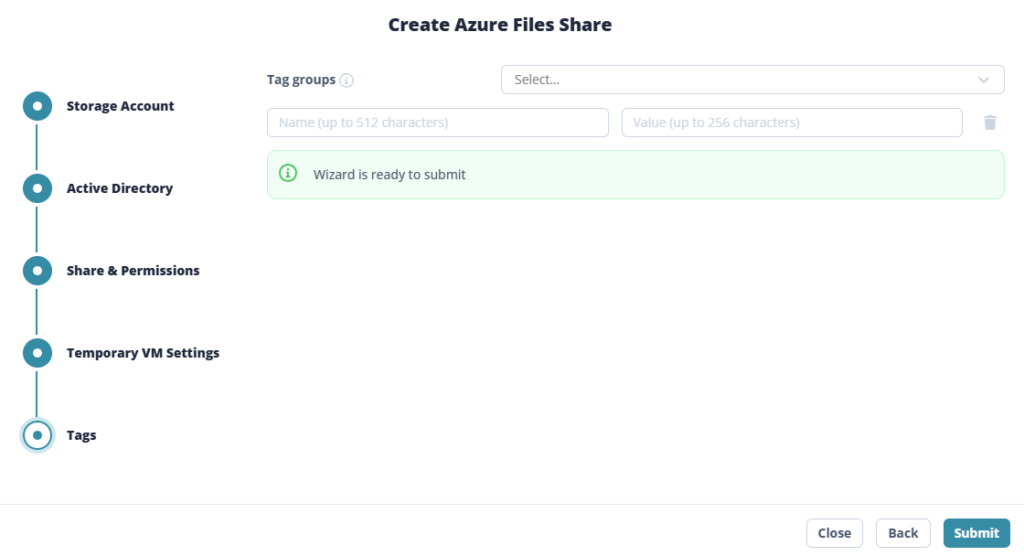Go to Storage Account step label

coord(120,106)
